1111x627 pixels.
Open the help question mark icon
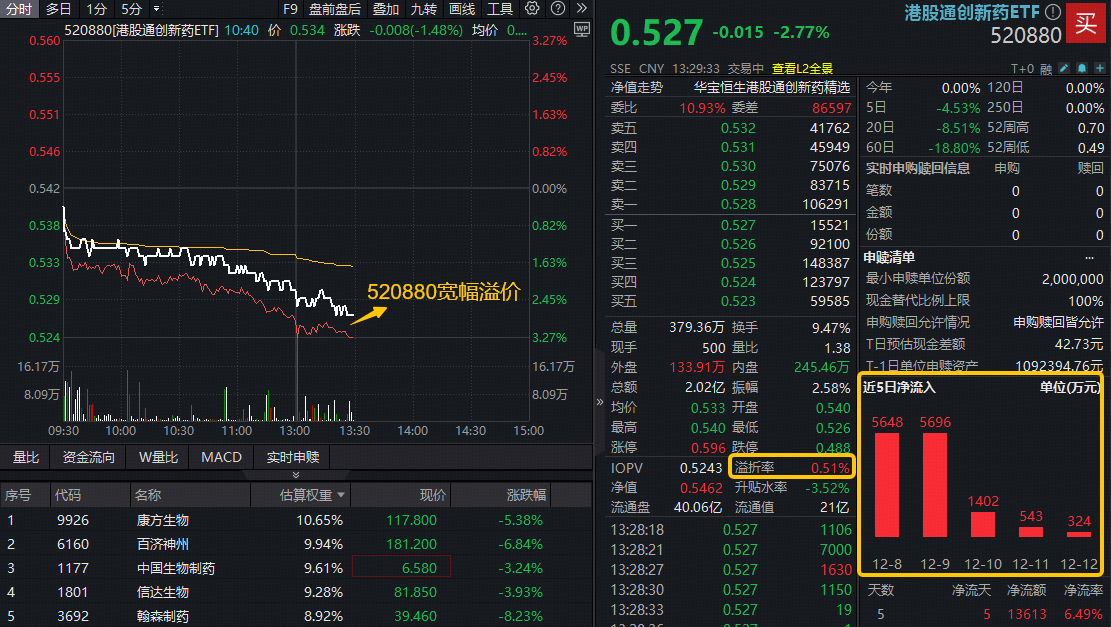point(557,9)
